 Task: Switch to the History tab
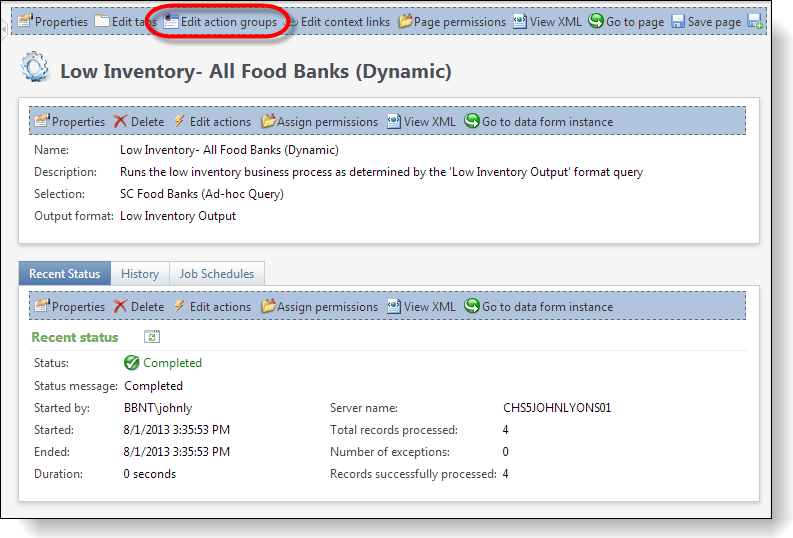coord(140,274)
